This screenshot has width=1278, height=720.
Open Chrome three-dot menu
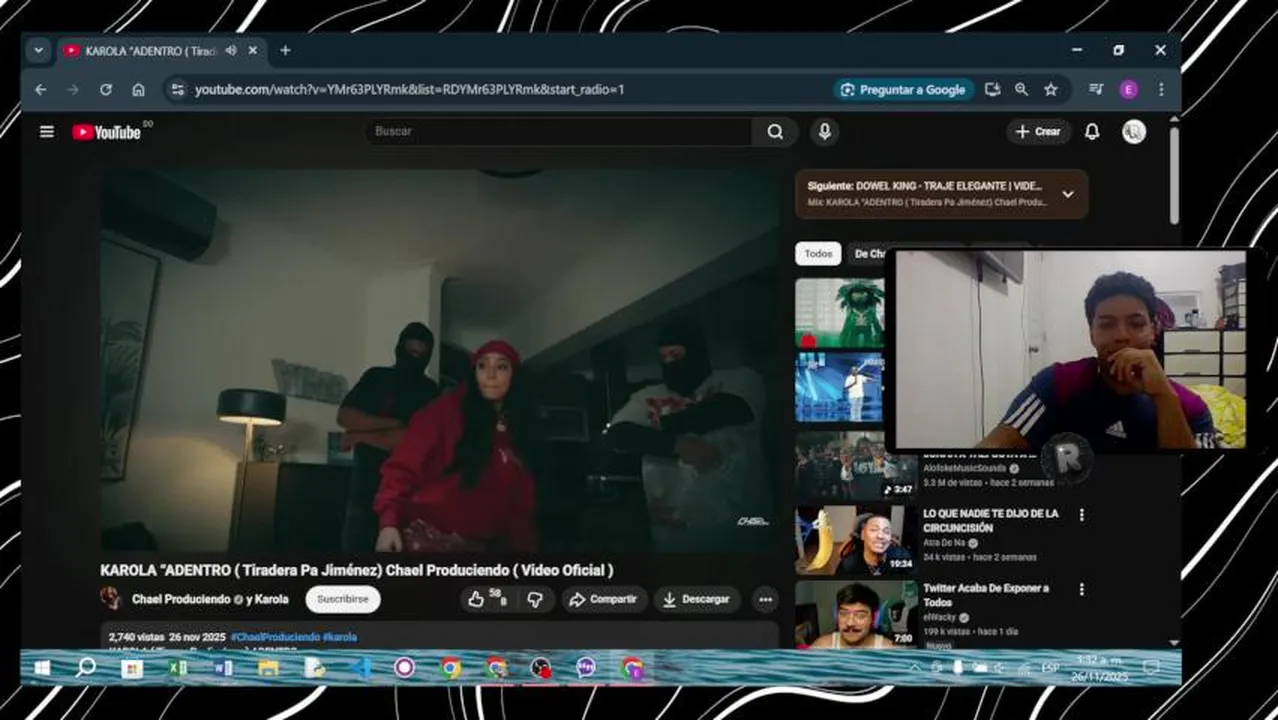point(1161,89)
